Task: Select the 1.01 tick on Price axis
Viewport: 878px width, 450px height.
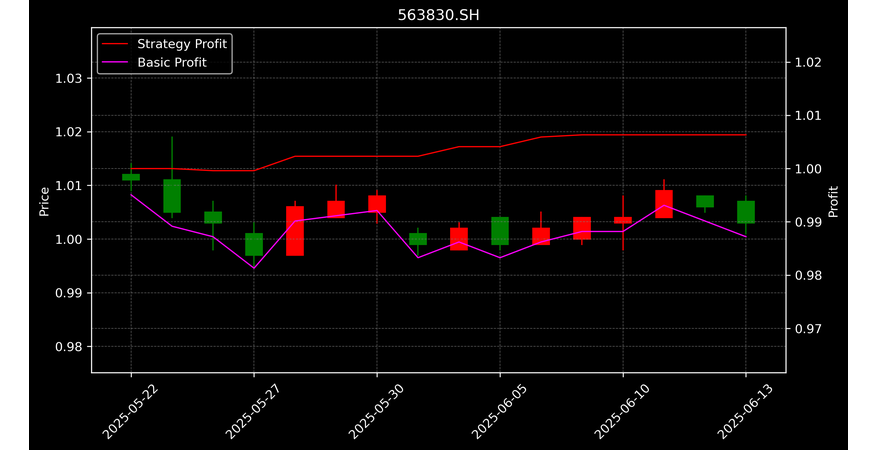Action: [x=69, y=186]
